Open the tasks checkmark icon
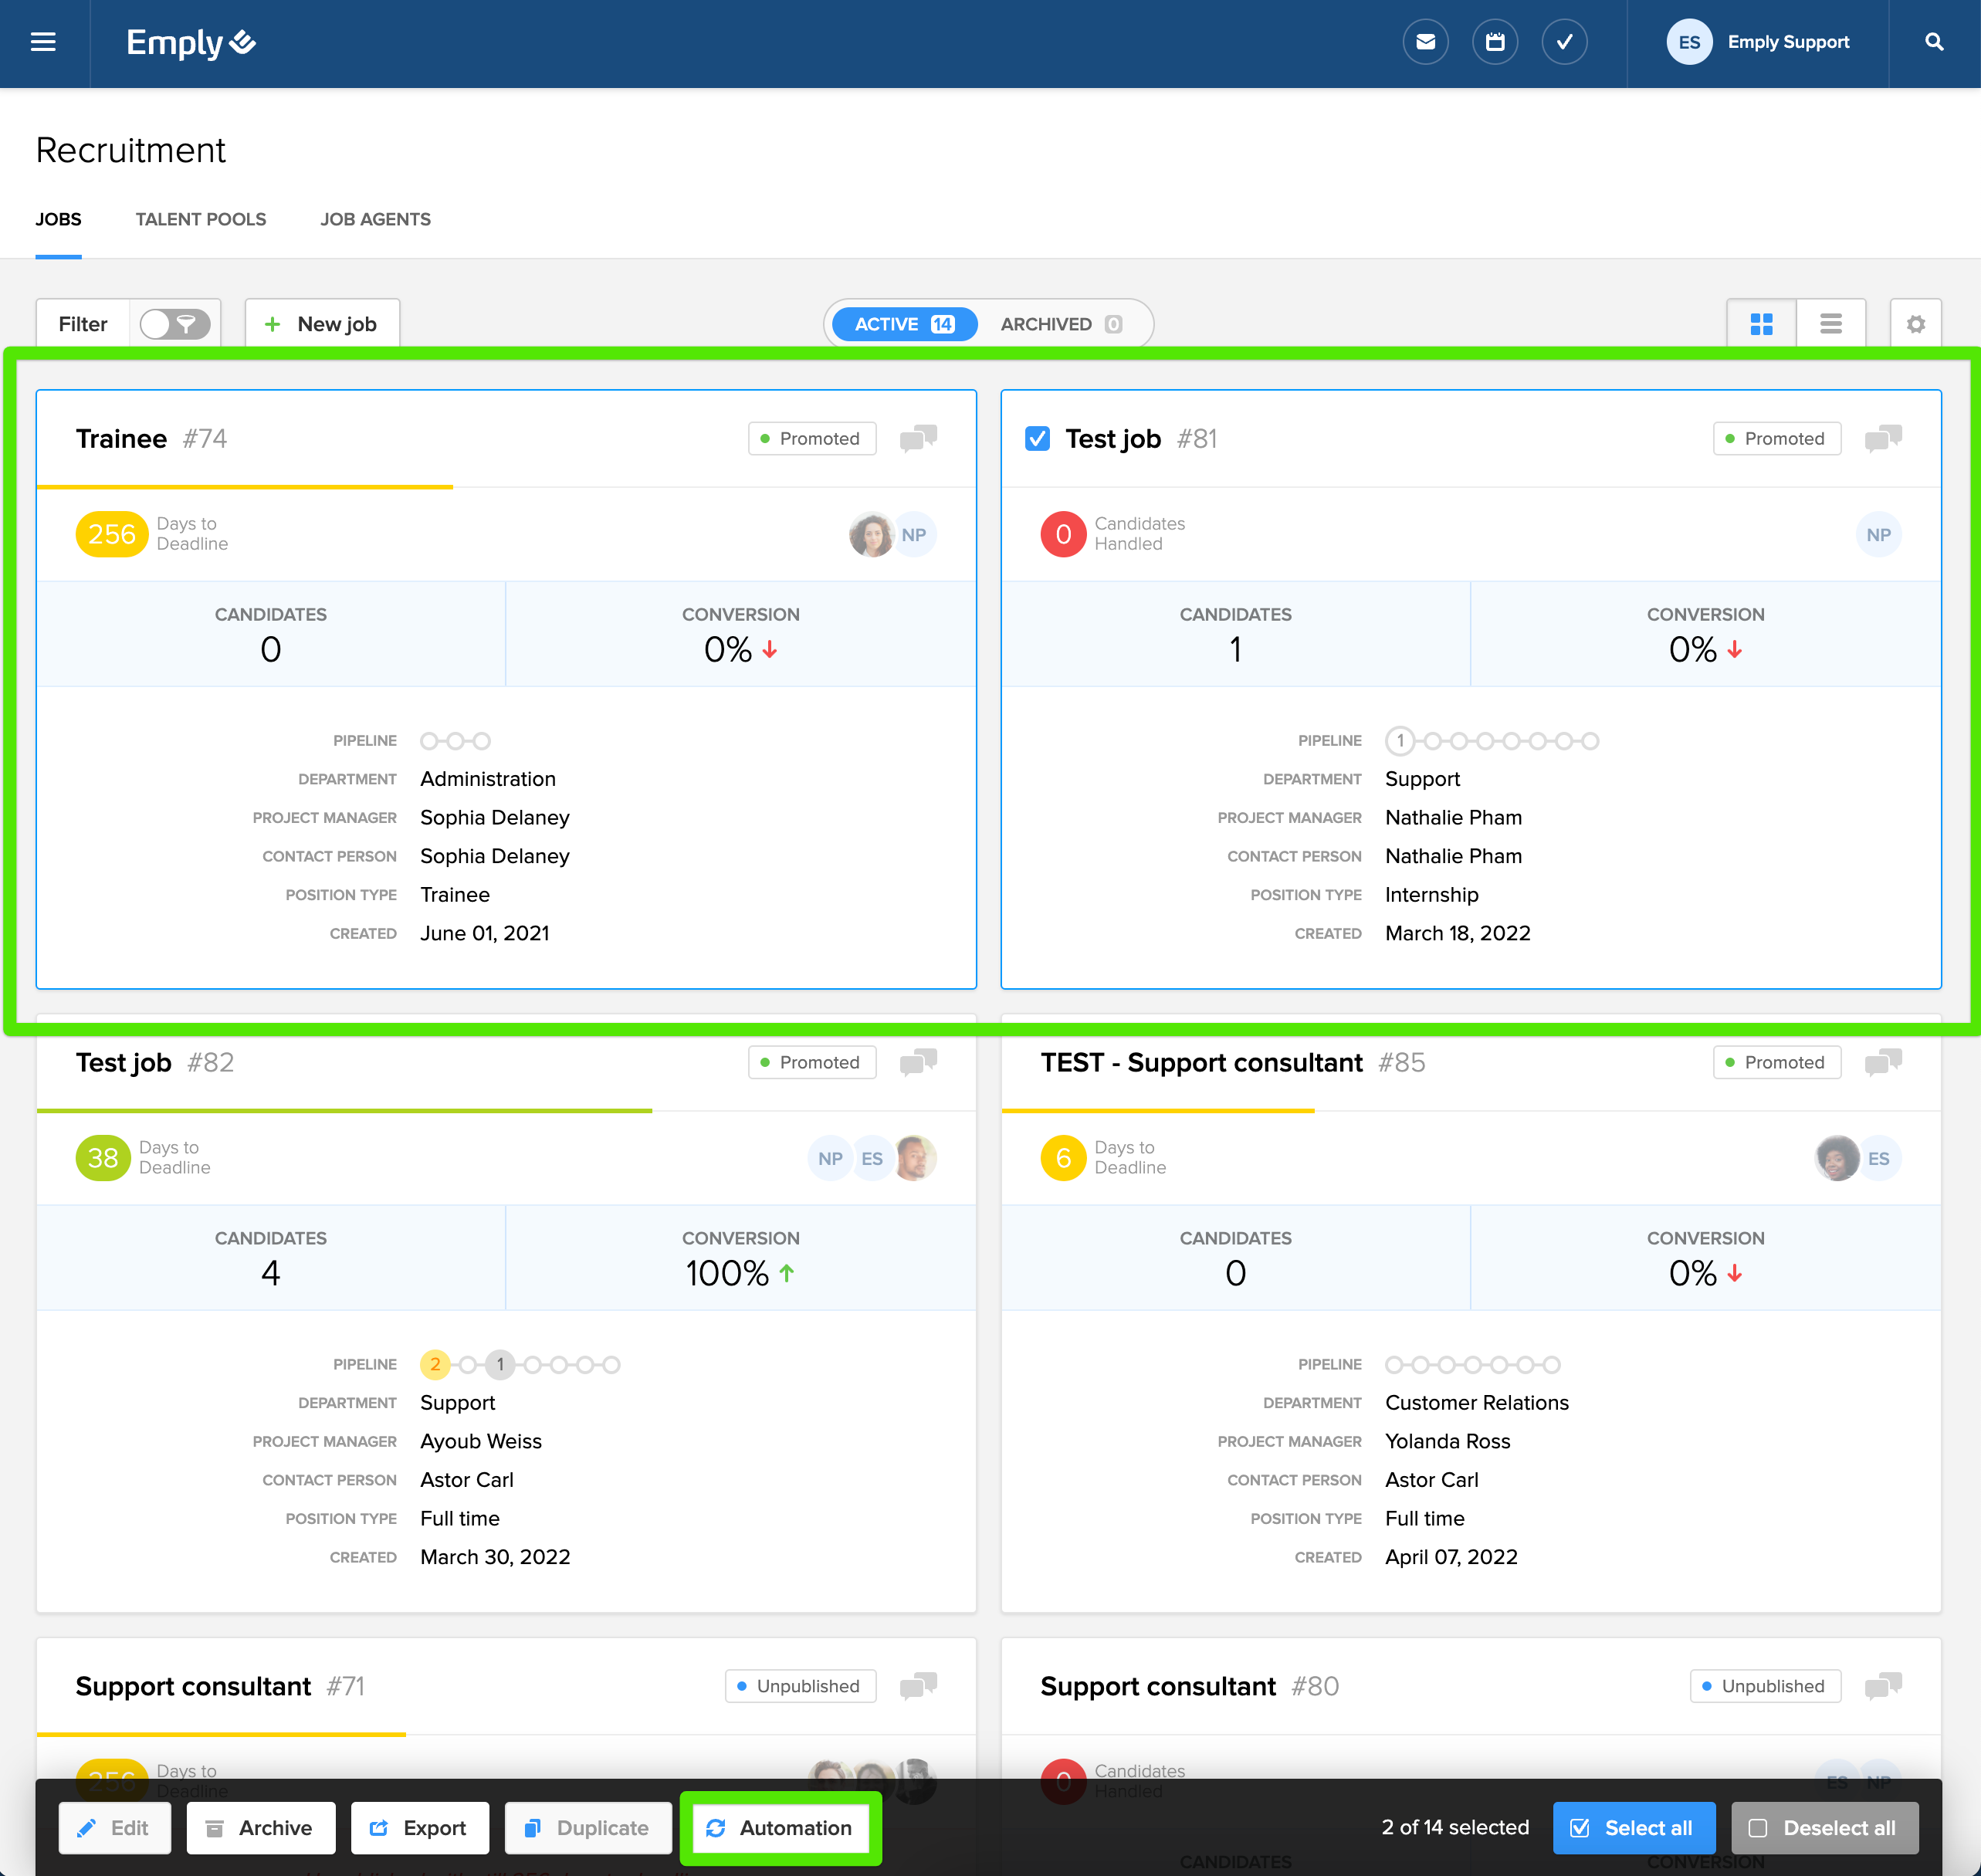The image size is (1981, 1876). tap(1564, 42)
